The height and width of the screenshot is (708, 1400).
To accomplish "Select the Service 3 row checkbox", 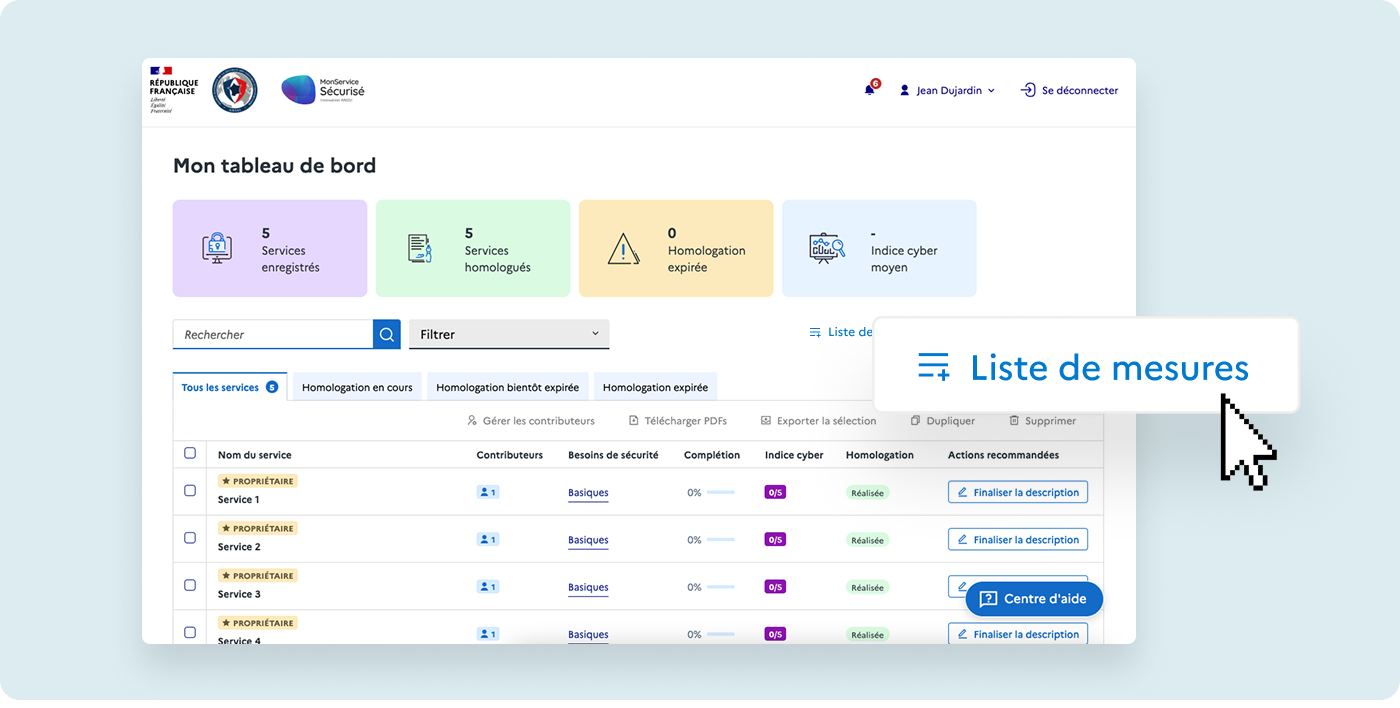I will pyautogui.click(x=190, y=585).
